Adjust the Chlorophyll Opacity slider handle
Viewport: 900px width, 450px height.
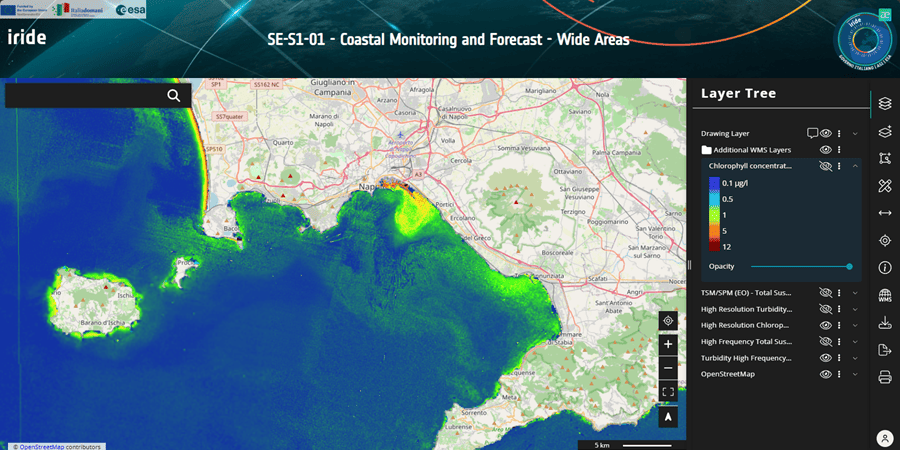tap(849, 266)
